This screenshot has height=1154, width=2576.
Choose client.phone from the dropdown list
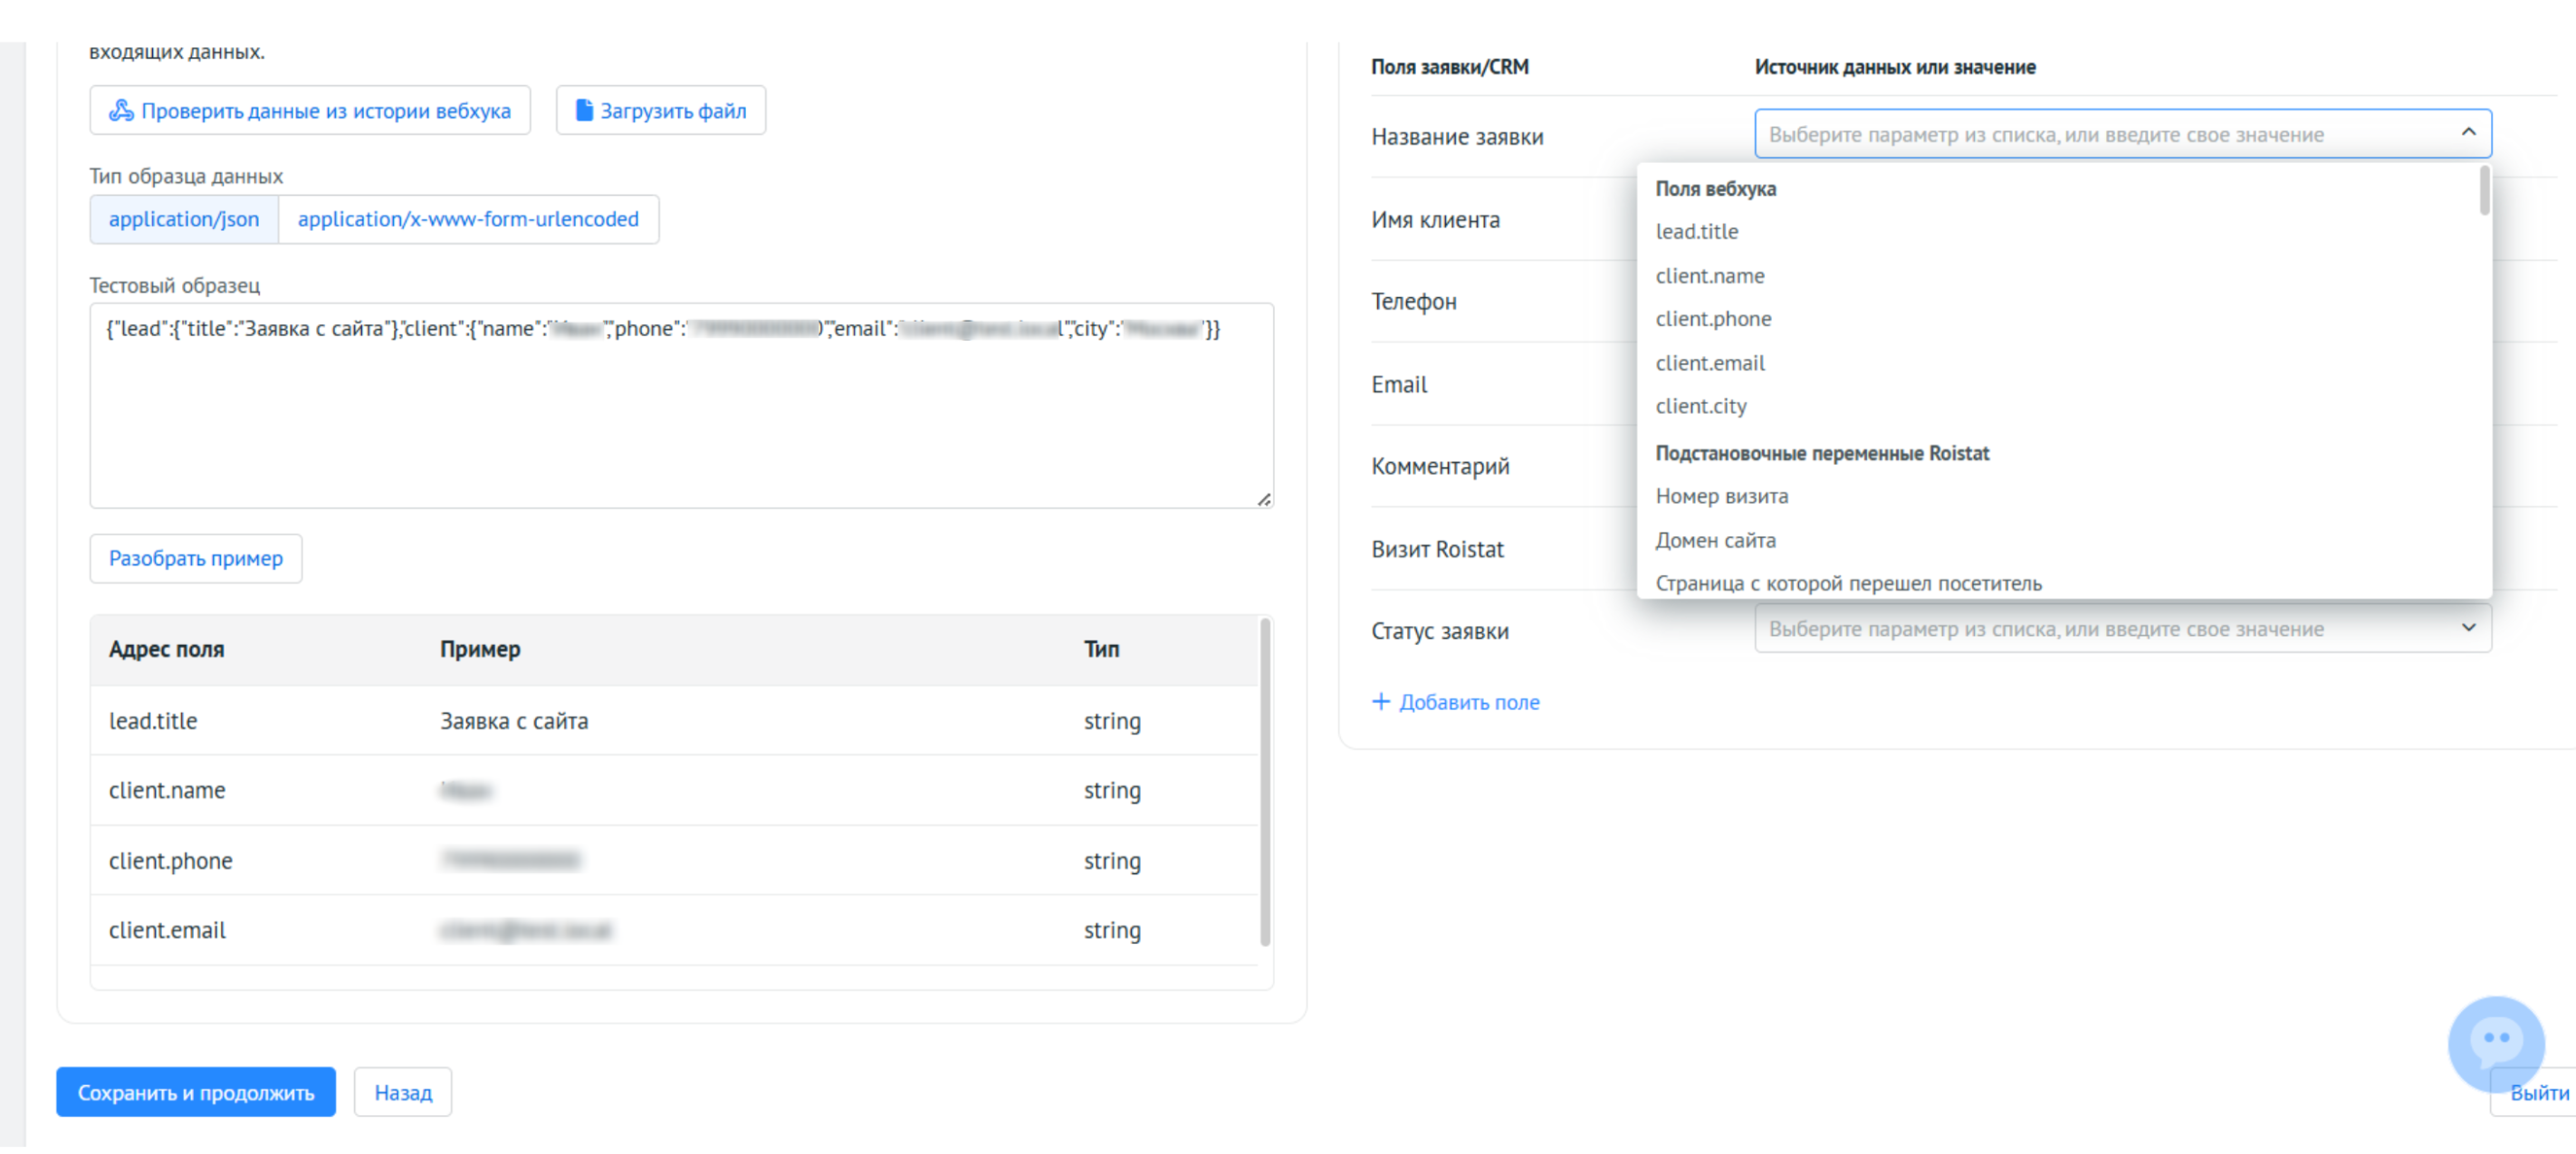pyautogui.click(x=1712, y=318)
